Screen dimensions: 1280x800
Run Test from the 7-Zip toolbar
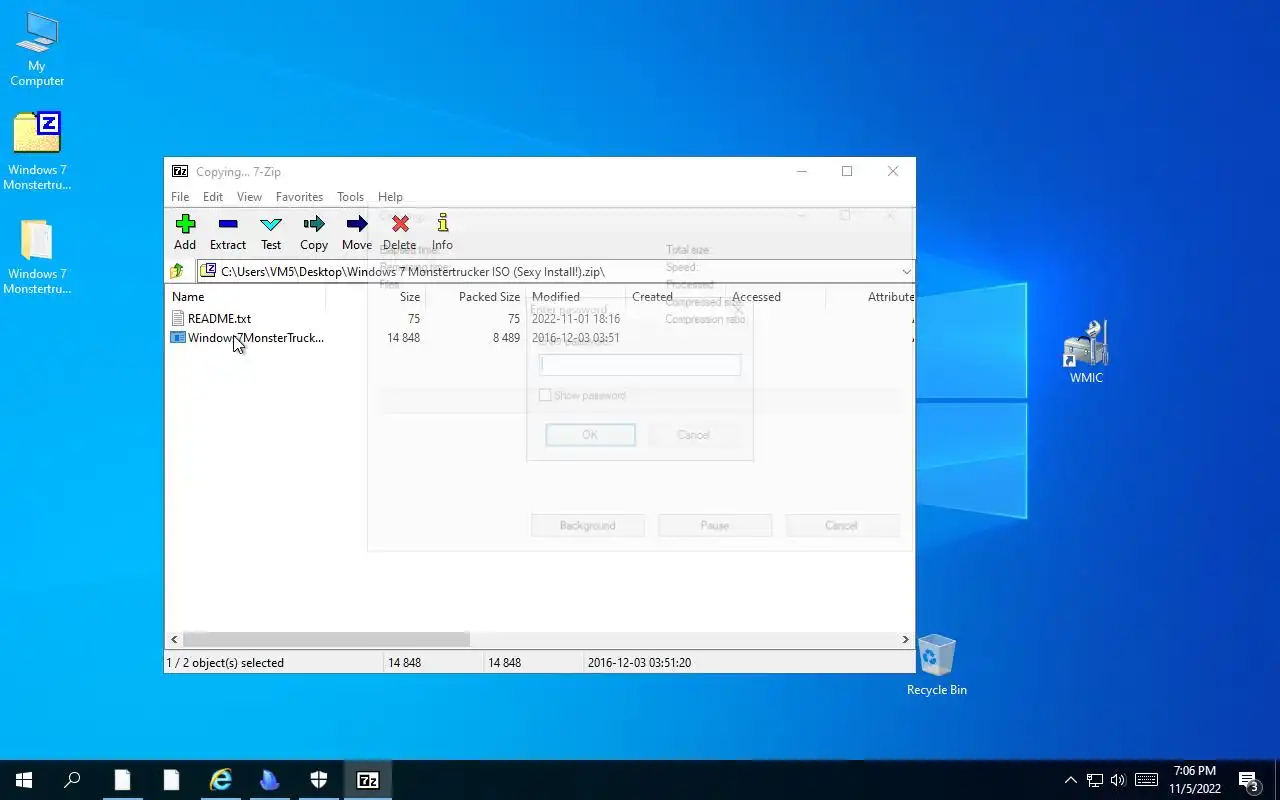pyautogui.click(x=271, y=232)
